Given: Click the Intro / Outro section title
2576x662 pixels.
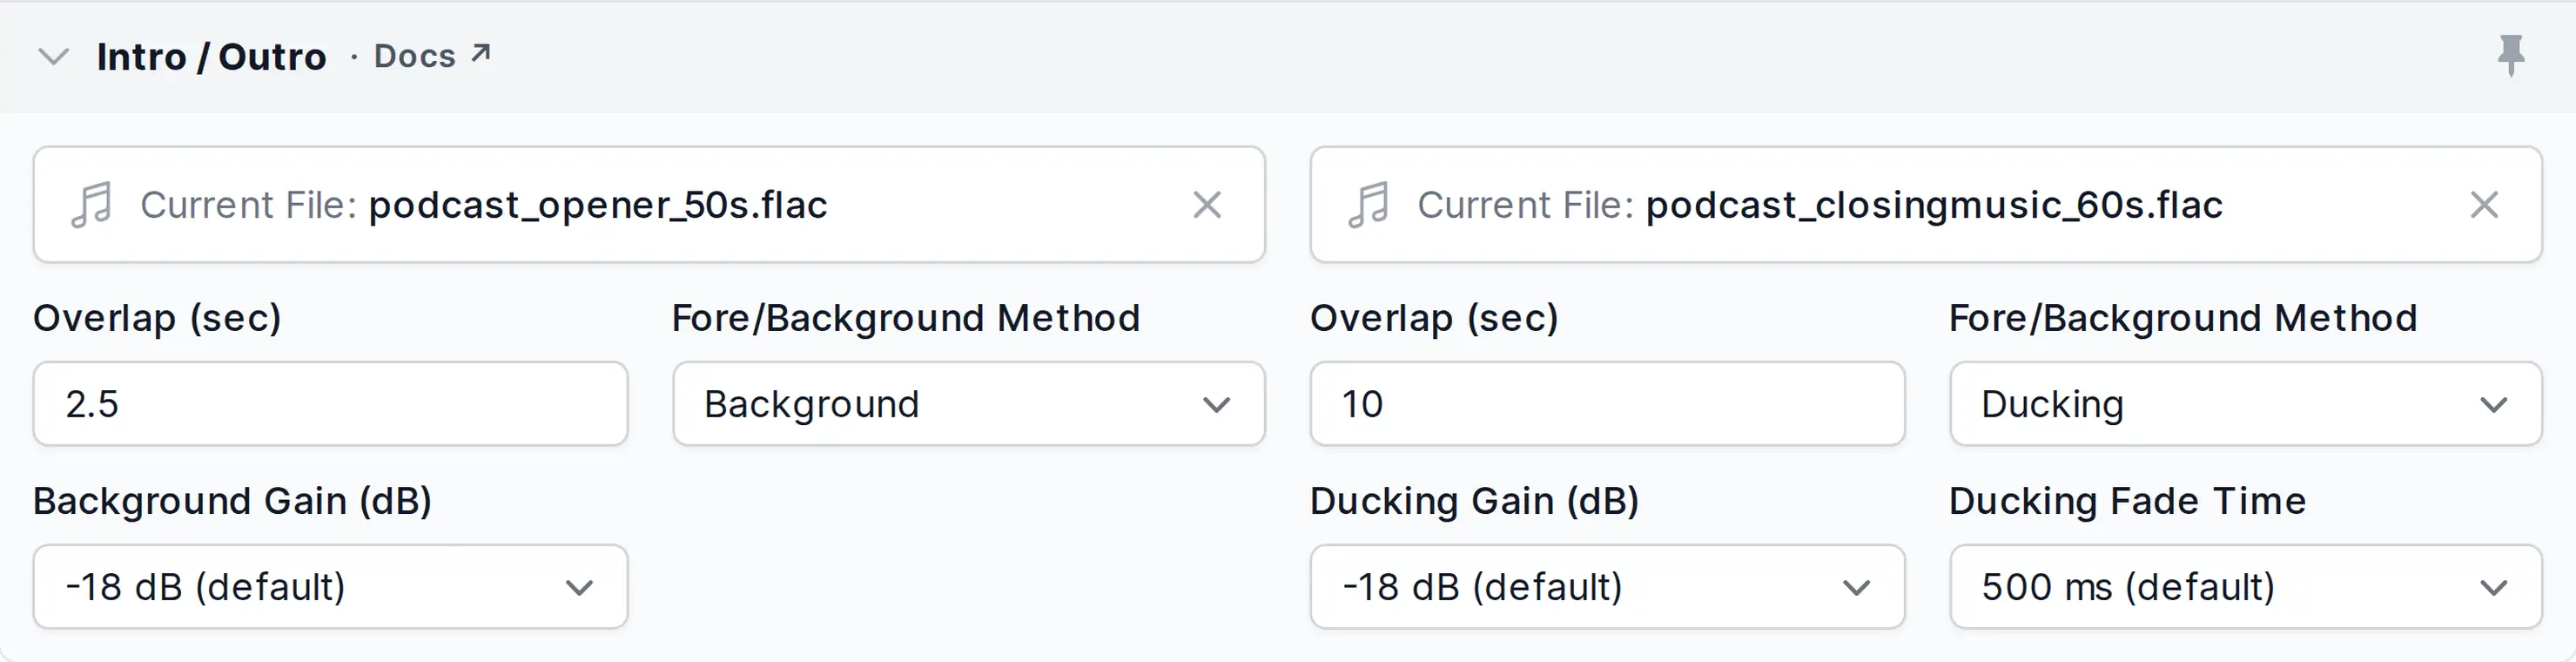Looking at the screenshot, I should point(211,57).
